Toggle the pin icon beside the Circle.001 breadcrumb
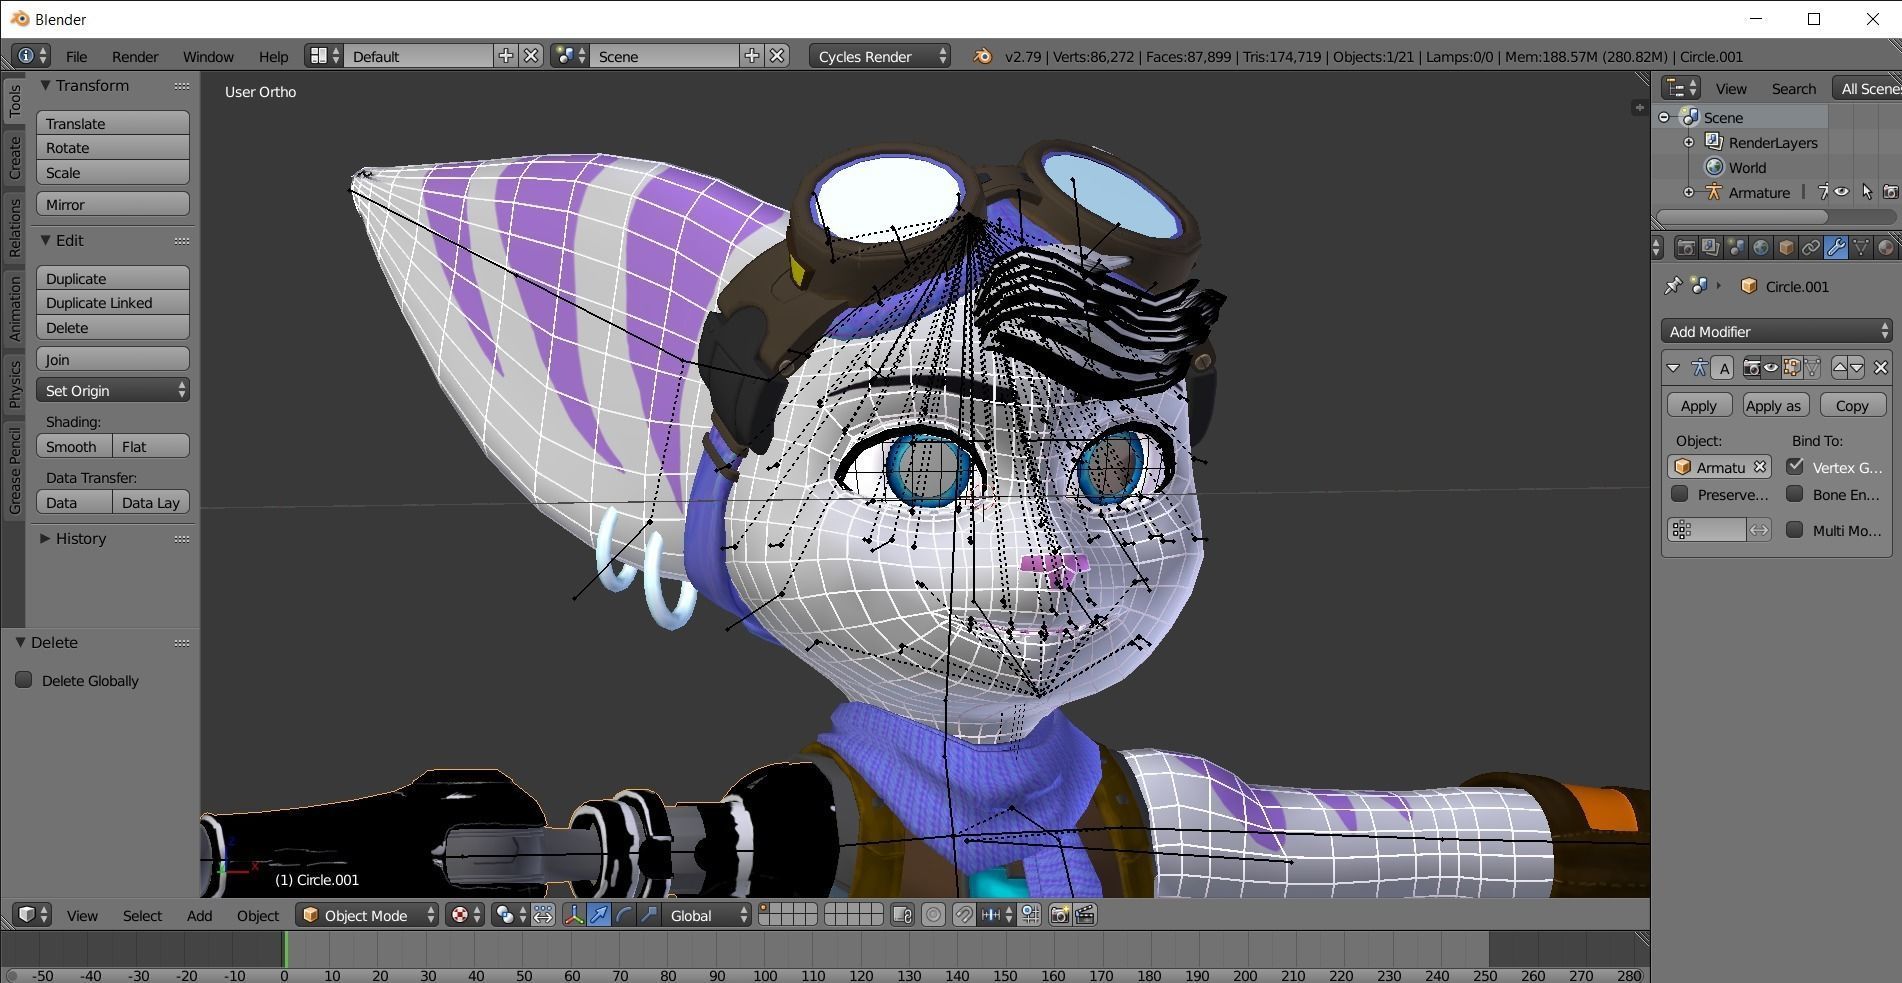Viewport: 1902px width, 983px height. [x=1672, y=286]
